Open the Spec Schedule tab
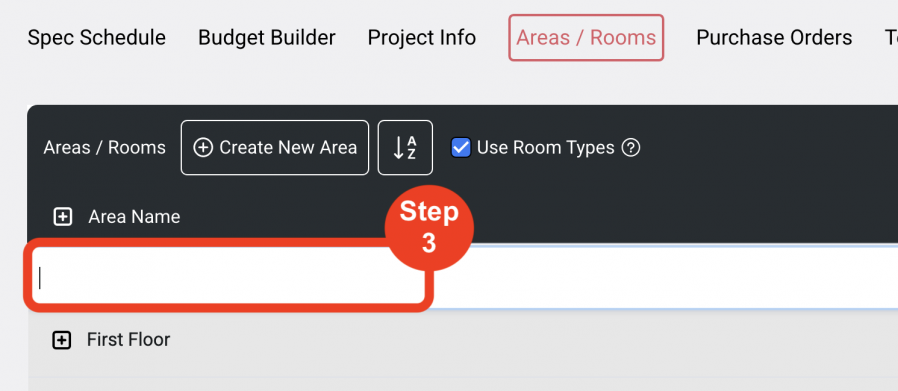This screenshot has height=391, width=898. (x=97, y=38)
